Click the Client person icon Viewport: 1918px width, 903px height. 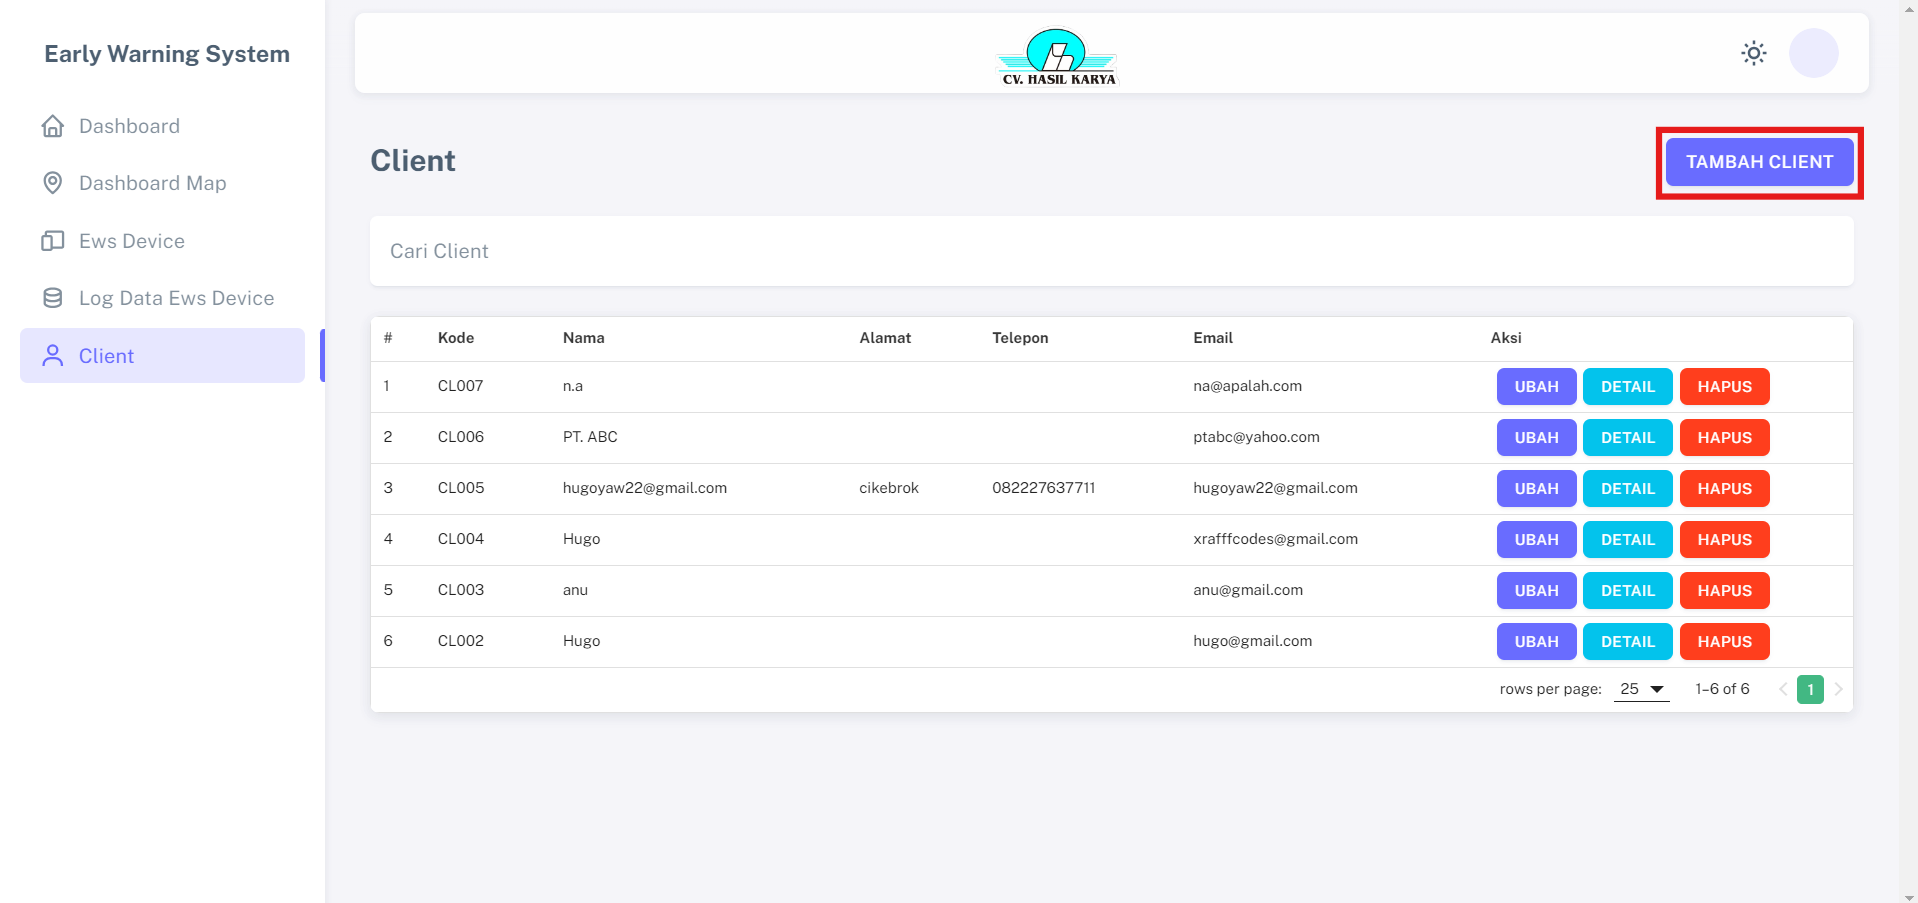coord(53,356)
